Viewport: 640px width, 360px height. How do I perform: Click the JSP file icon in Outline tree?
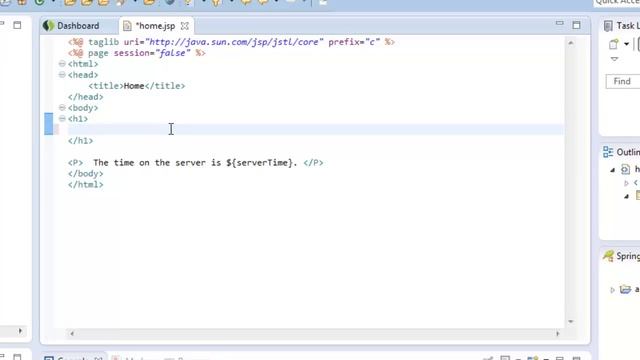625,169
